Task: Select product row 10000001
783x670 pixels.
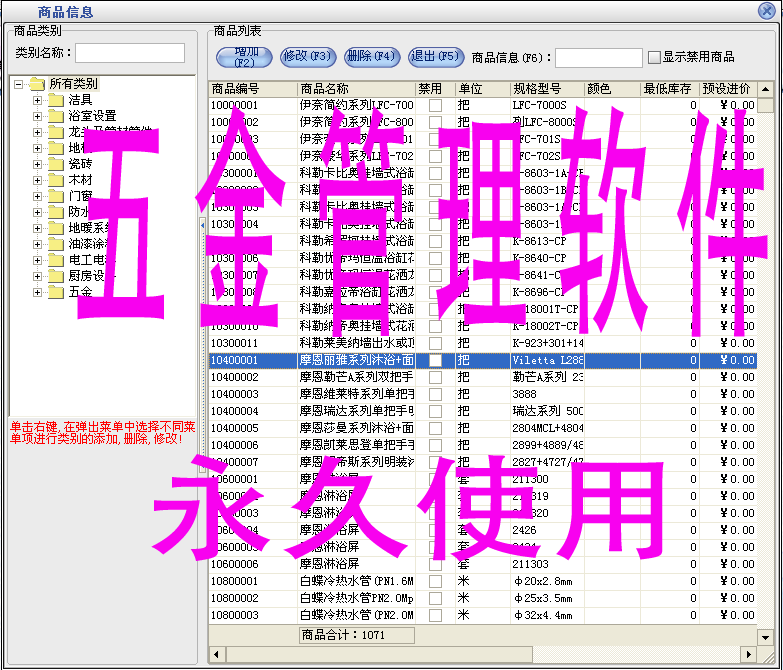Action: [482, 105]
